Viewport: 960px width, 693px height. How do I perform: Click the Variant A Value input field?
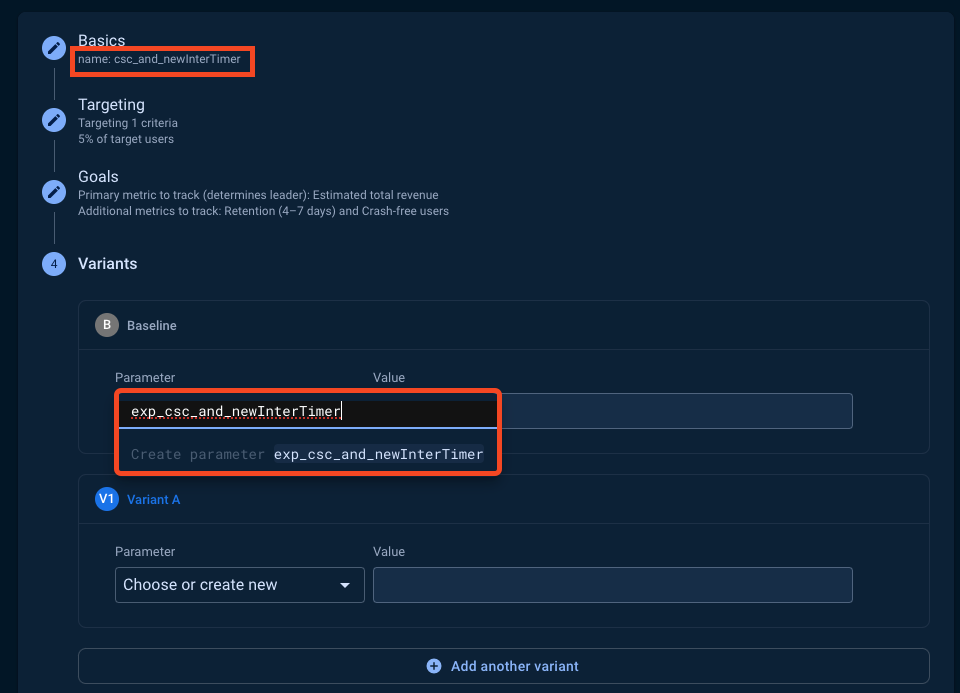(x=612, y=585)
